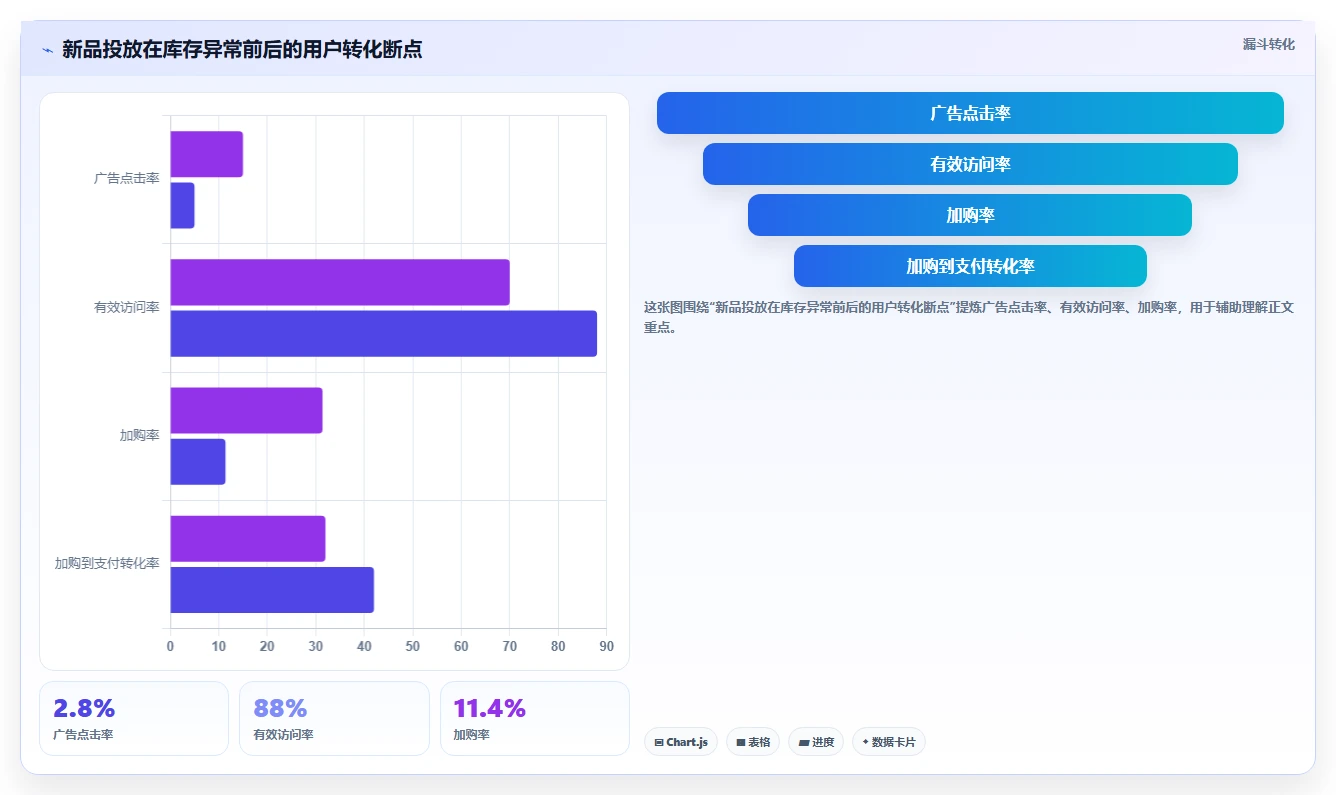Select the 有效访问率 funnel stage bar
Viewport: 1336px width, 795px height.
(970, 164)
